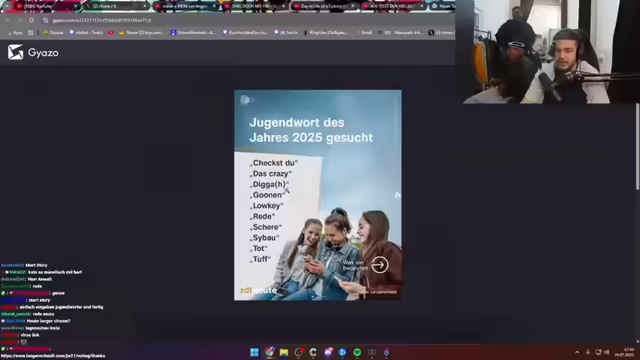The image size is (640, 360).
Task: Open File Explorer from the taskbar
Action: click(284, 352)
